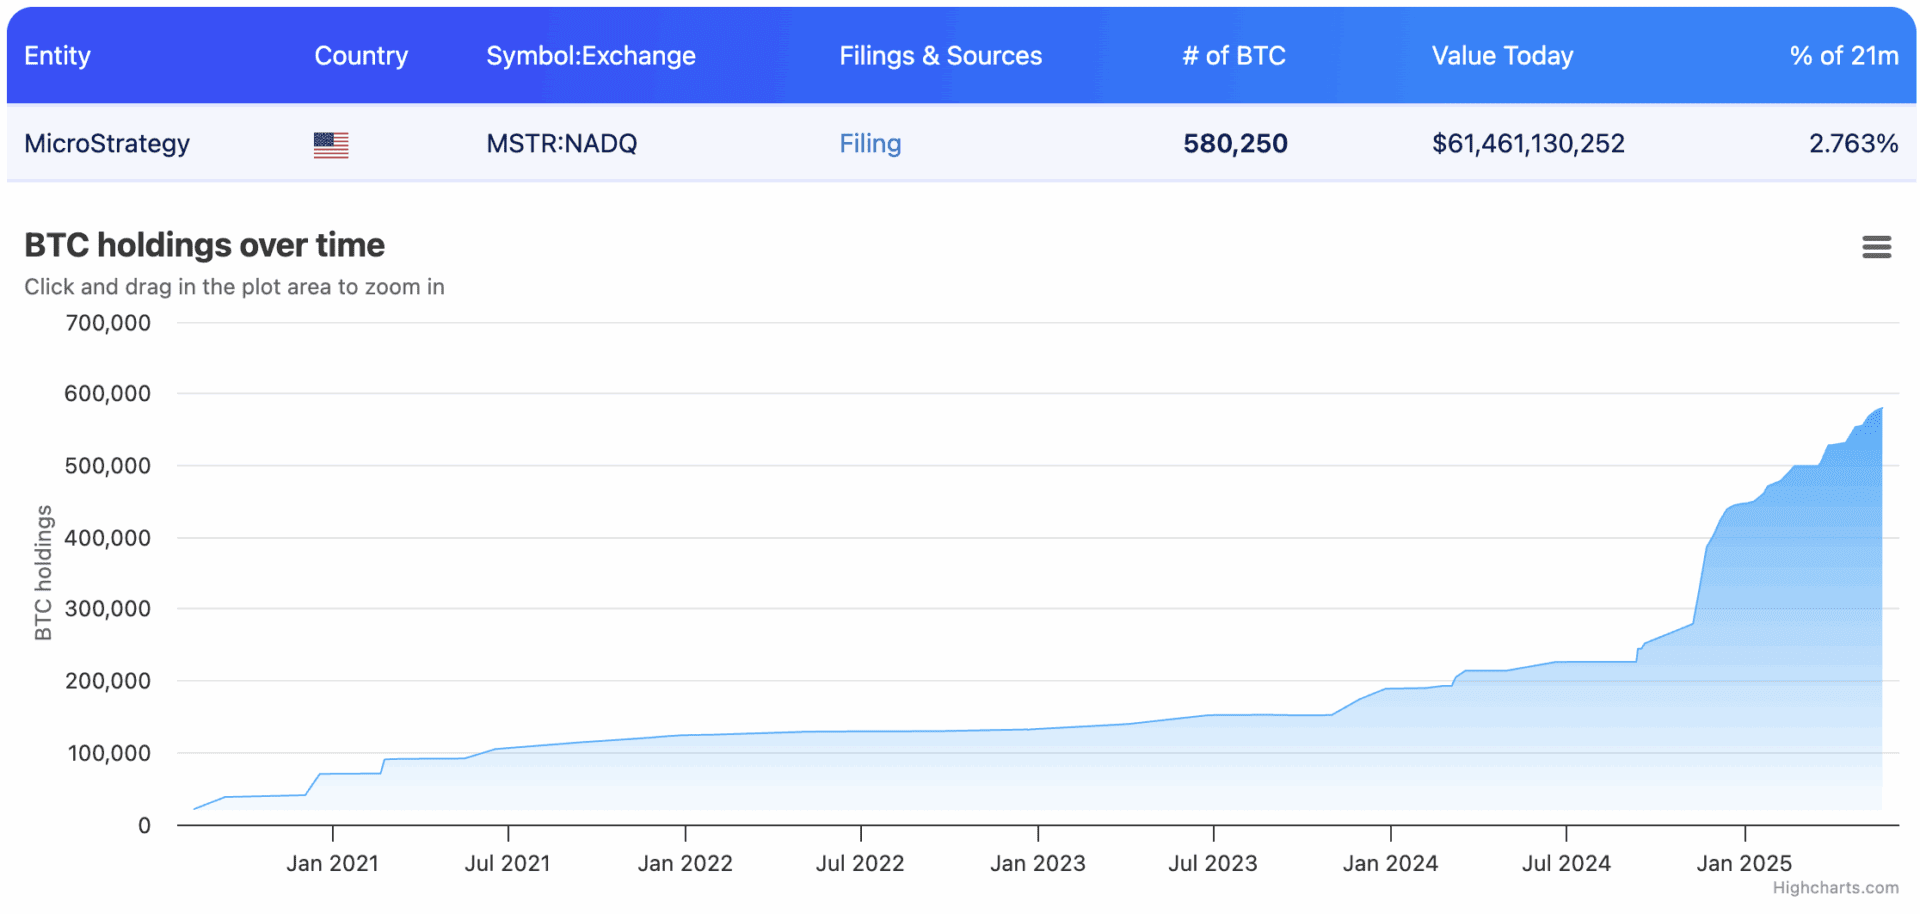Click the 200,000 y-axis label

pyautogui.click(x=108, y=681)
